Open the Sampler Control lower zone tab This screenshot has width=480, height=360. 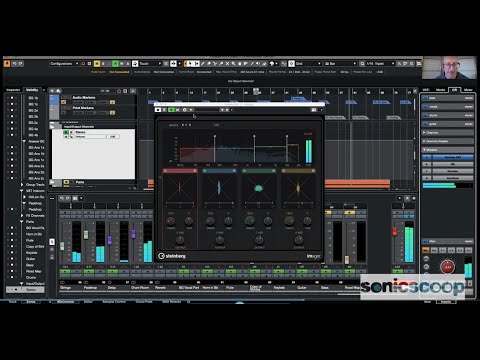coord(114,301)
